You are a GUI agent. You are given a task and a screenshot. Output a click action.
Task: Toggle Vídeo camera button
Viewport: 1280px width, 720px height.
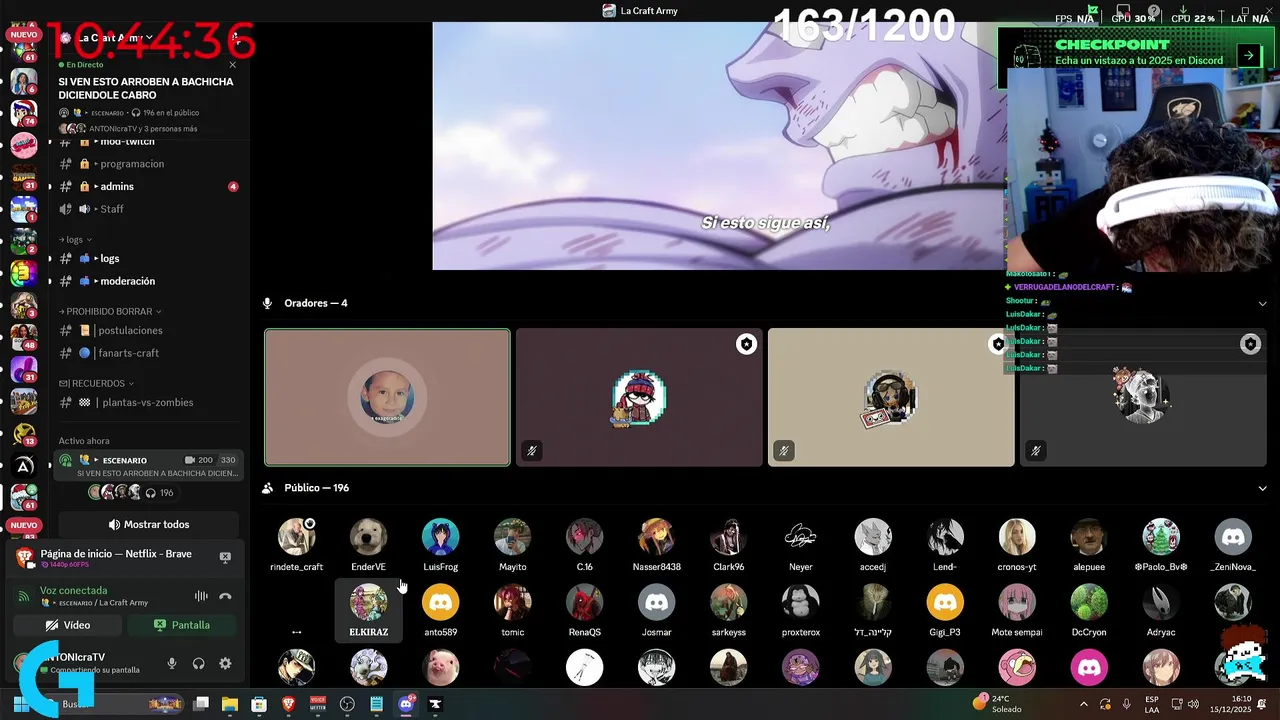click(x=68, y=625)
